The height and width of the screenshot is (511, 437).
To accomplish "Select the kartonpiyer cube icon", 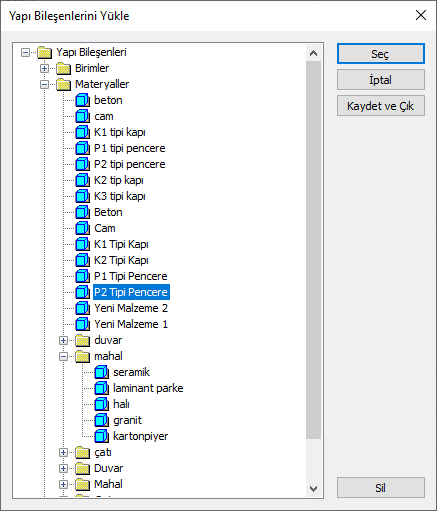I will 101,436.
